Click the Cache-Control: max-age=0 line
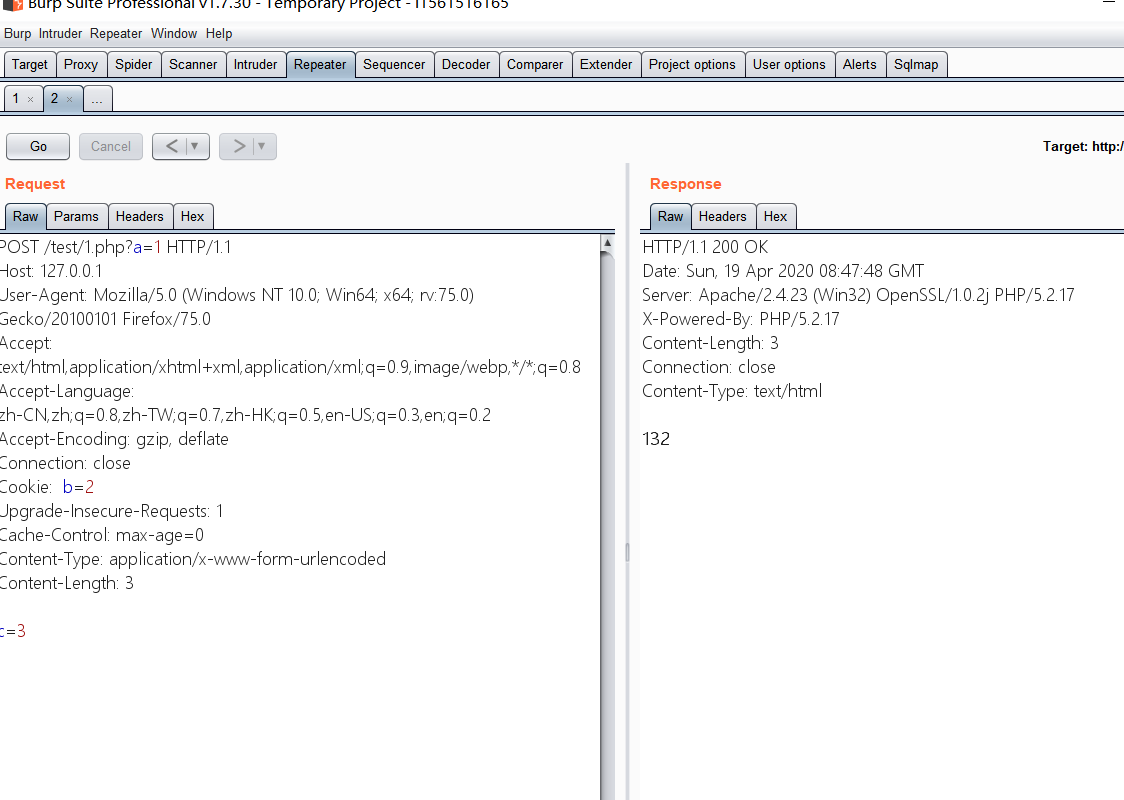The image size is (1124, 800). tap(102, 535)
